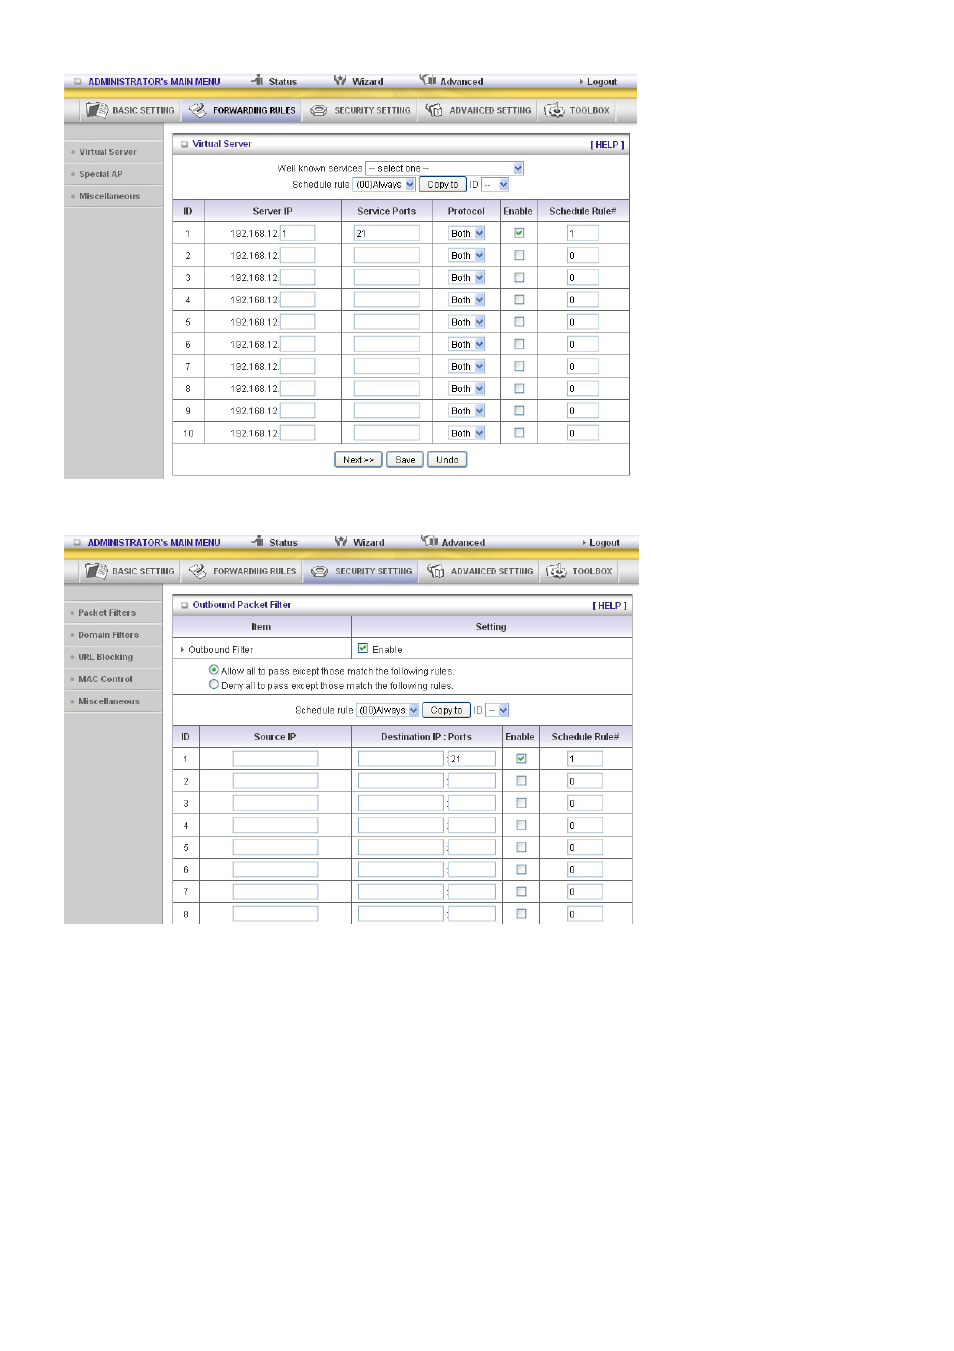Open MAC Control sidebar menu item
Screen dimensions: 954x1351
(105, 679)
